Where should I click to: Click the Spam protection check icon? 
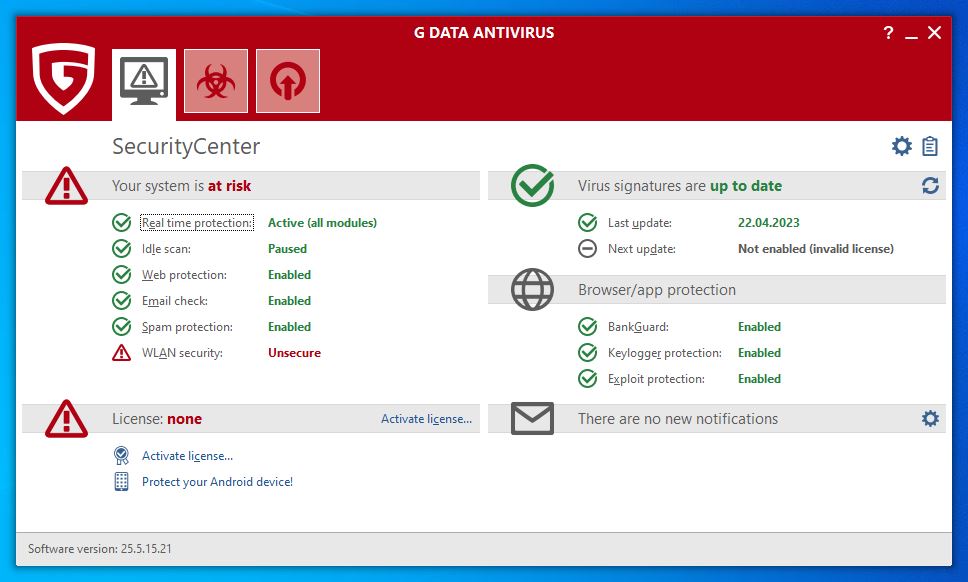[122, 326]
